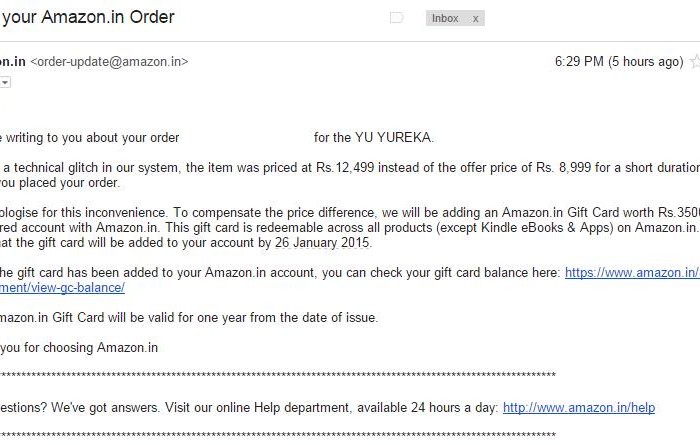
Task: Star this Amazon.in email
Action: tap(695, 62)
